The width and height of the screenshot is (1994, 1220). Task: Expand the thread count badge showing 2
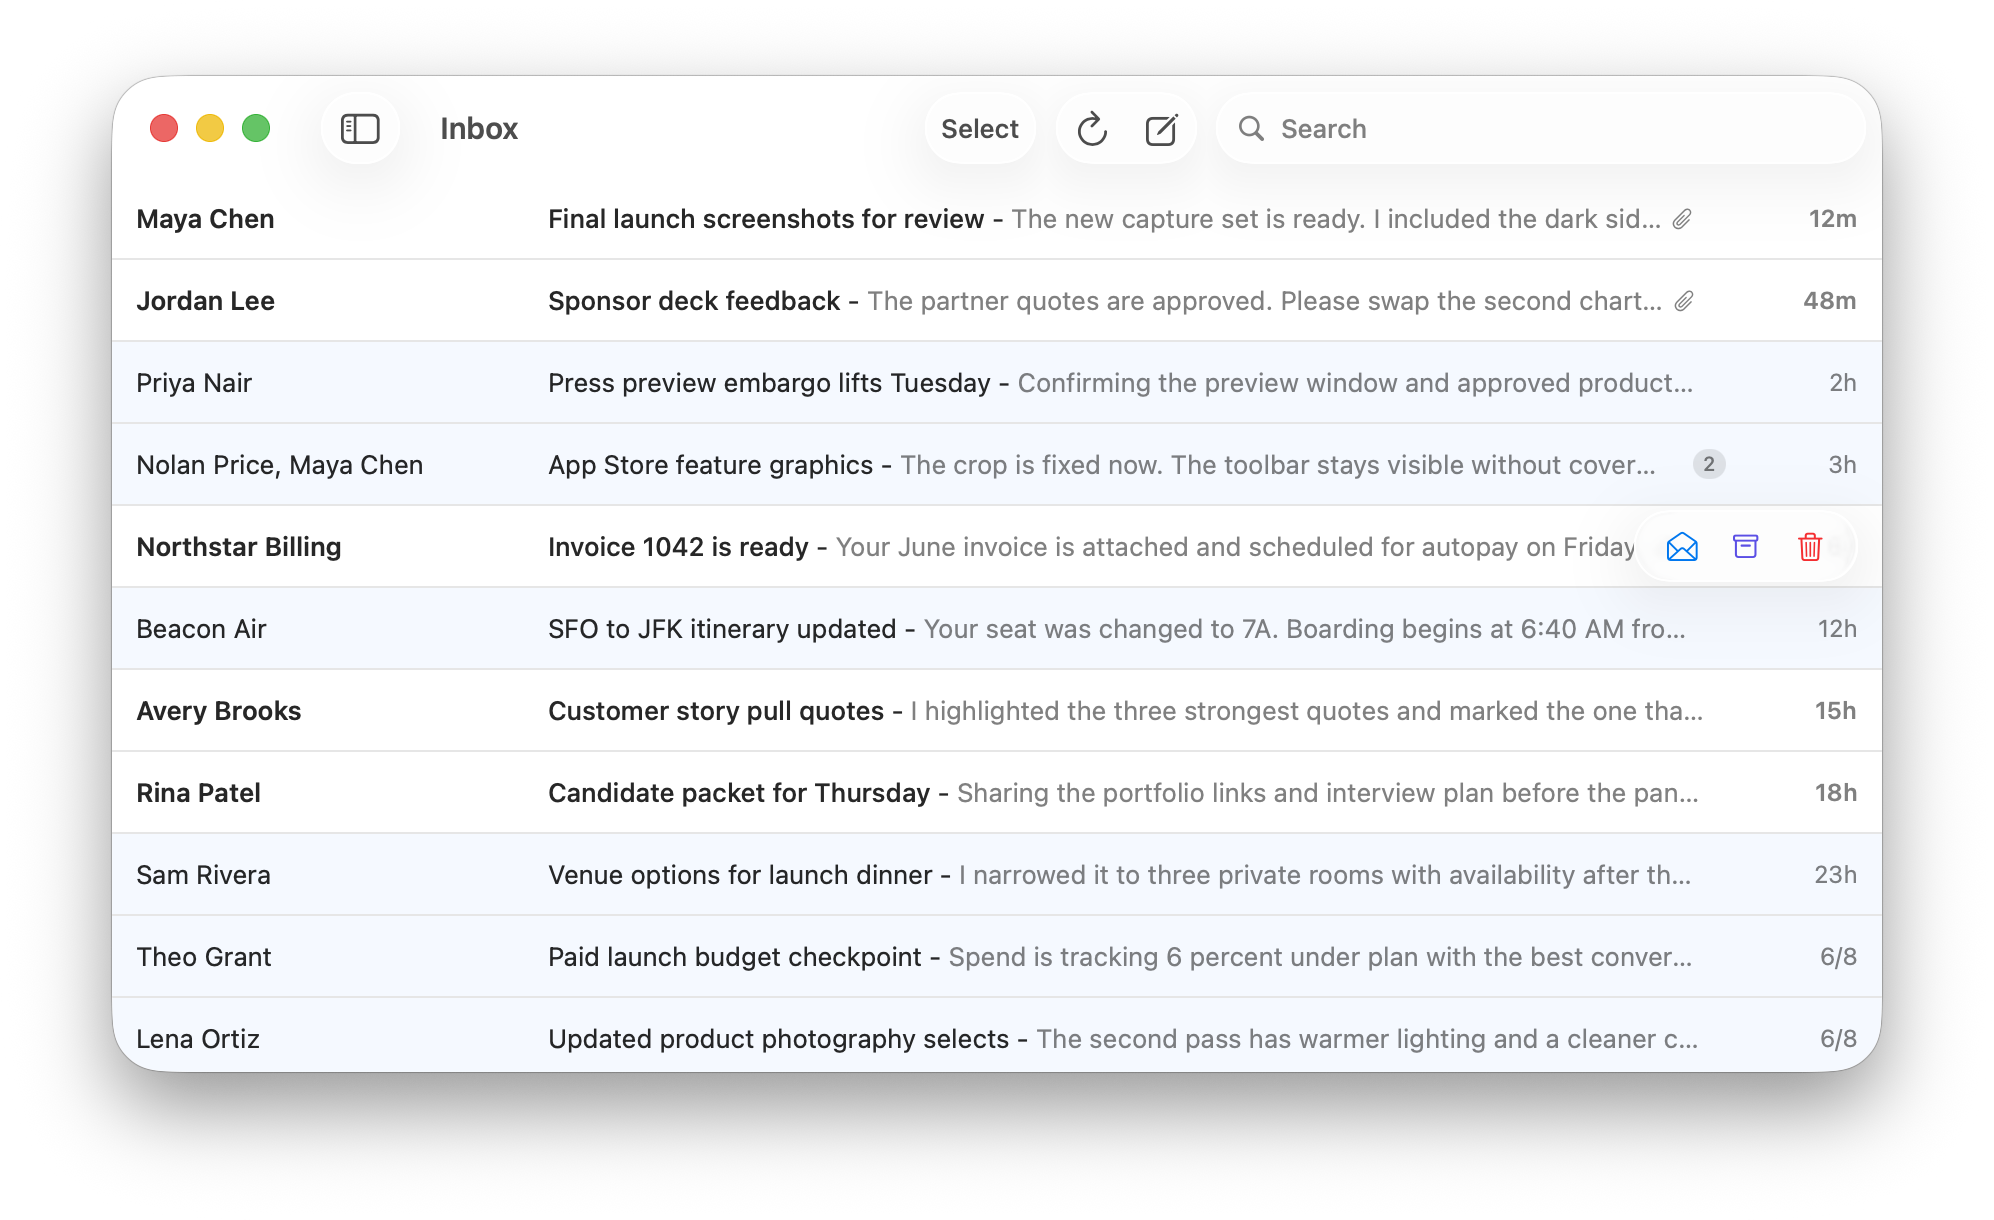(x=1709, y=465)
